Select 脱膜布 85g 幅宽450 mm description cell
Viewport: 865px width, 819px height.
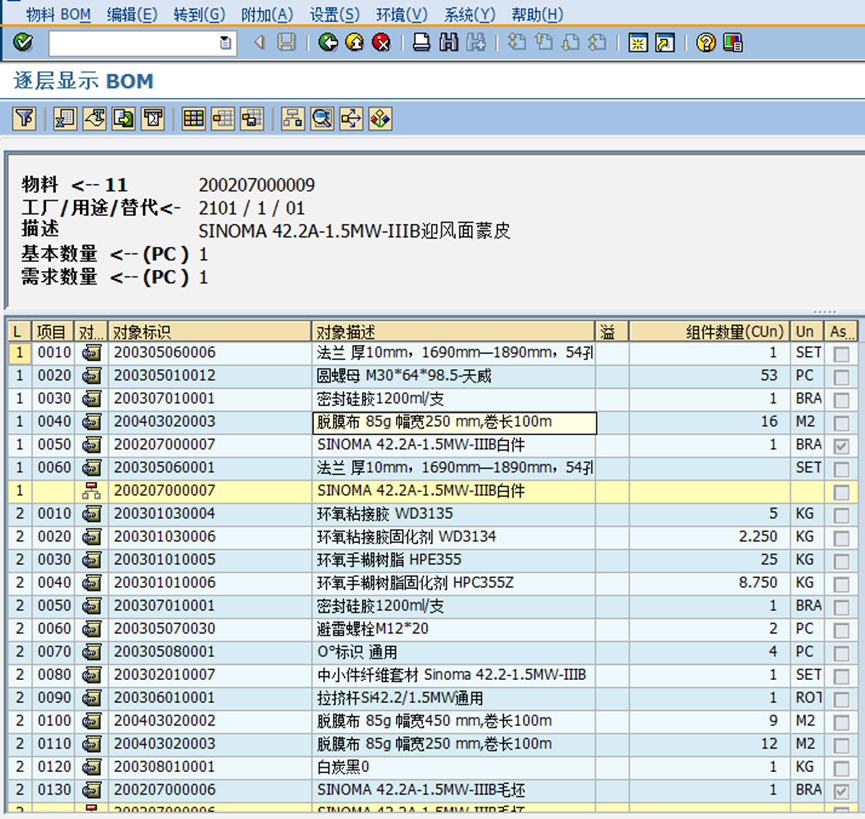[x=453, y=721]
